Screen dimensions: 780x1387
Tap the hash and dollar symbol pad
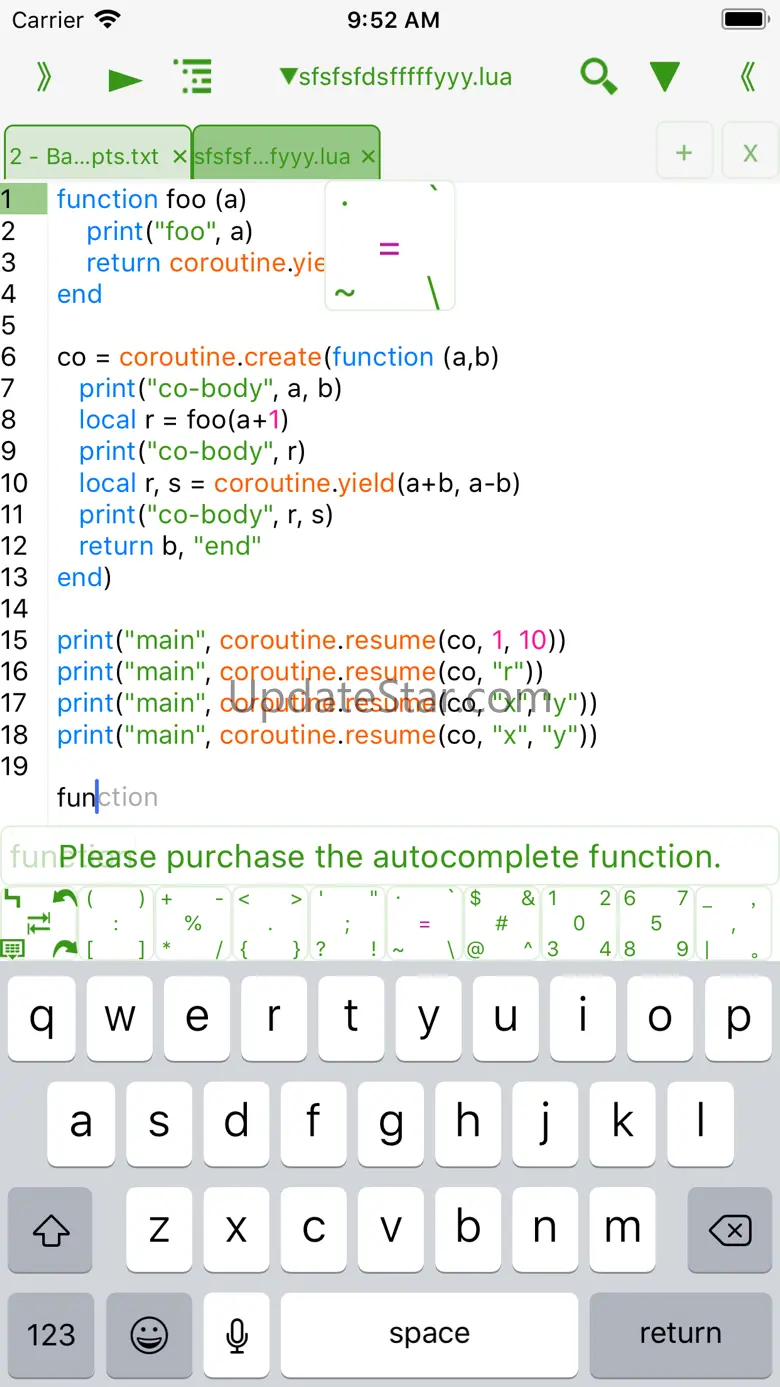(x=502, y=924)
